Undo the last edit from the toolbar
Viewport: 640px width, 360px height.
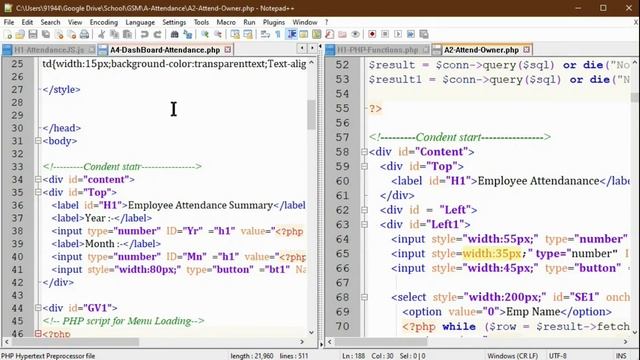pyautogui.click(x=144, y=35)
